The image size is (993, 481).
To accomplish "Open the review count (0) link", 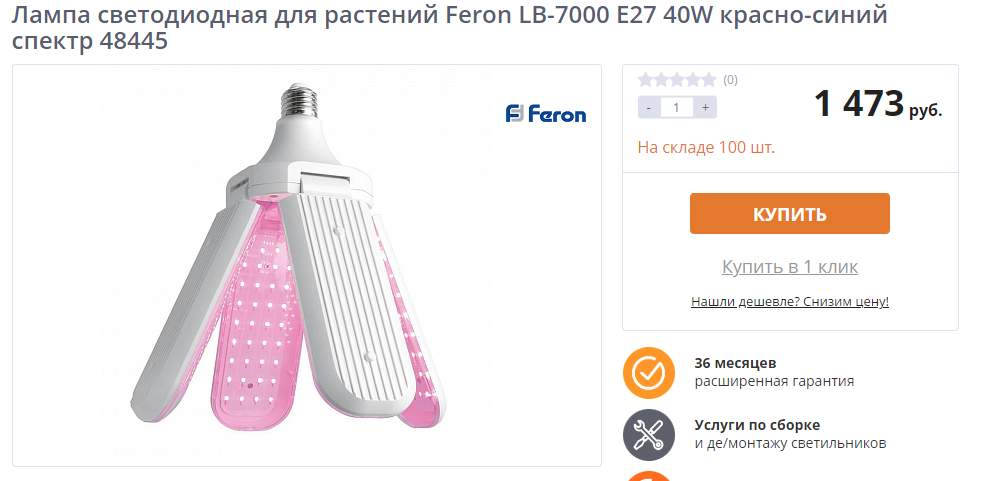I will pos(730,80).
